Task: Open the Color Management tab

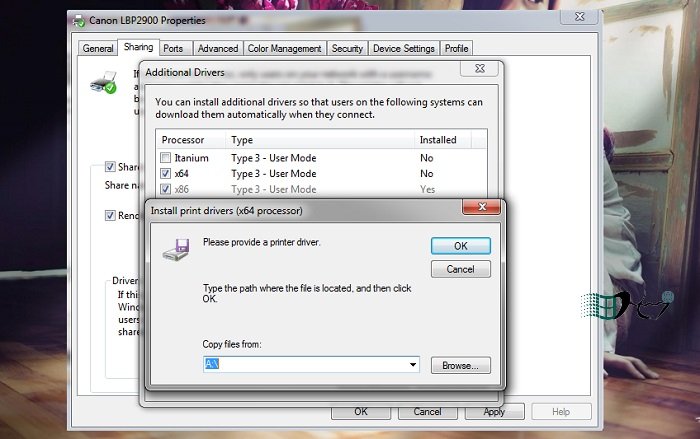Action: pos(284,48)
